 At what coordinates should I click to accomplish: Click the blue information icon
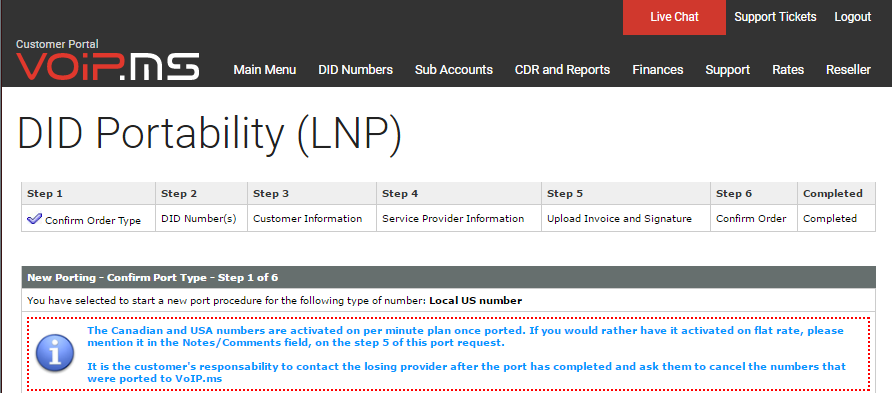coord(55,353)
